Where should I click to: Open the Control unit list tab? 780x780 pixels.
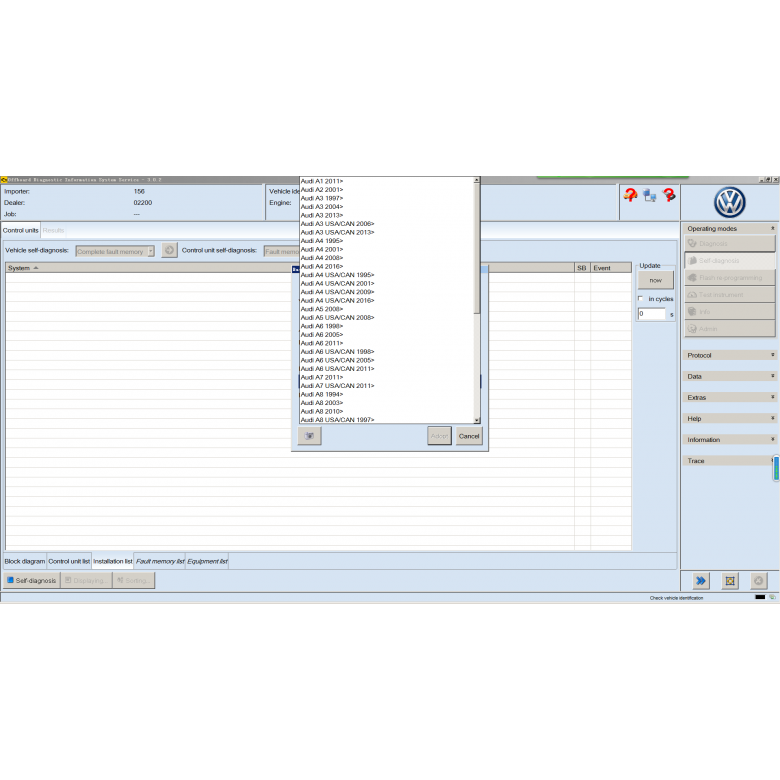click(69, 561)
